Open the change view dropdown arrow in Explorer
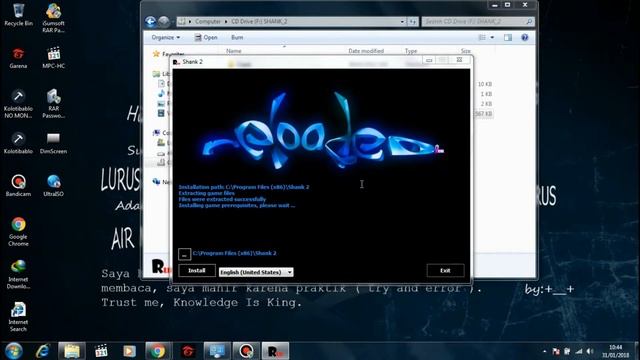640x360 pixels. 492,37
